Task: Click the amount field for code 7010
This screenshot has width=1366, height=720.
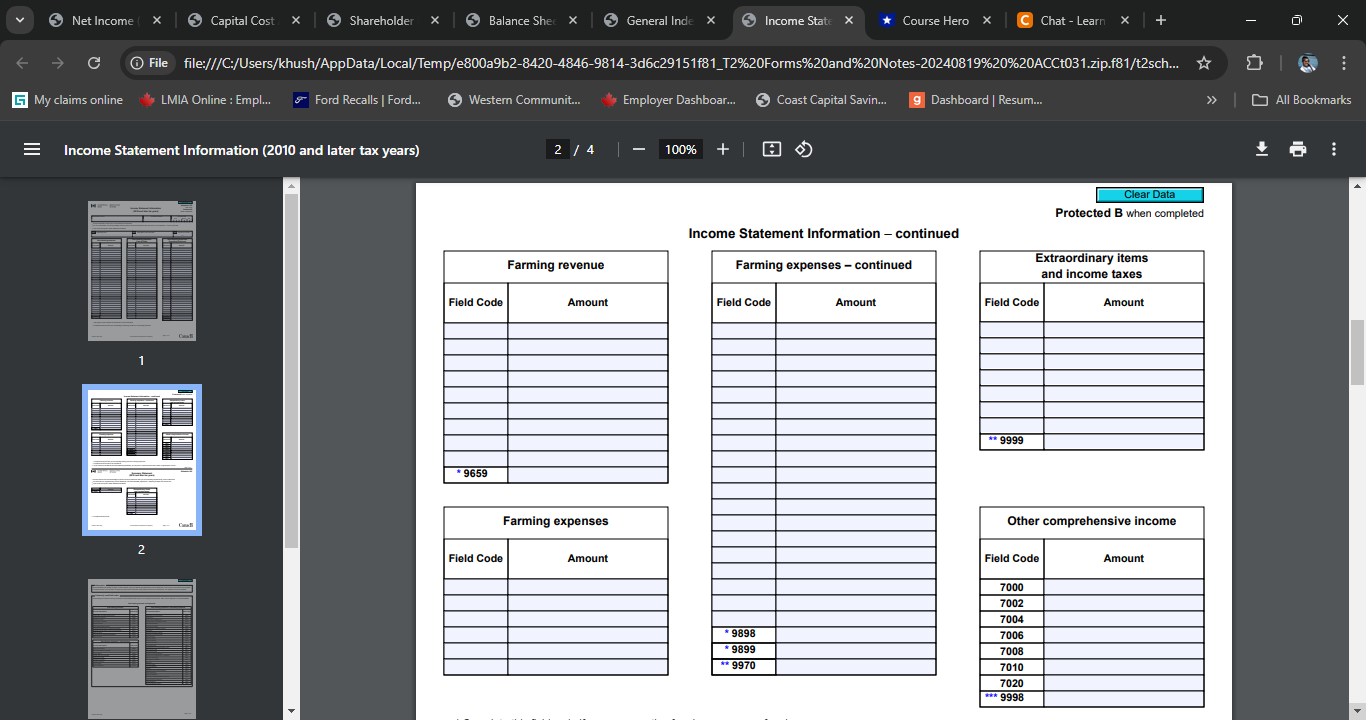Action: [1124, 667]
